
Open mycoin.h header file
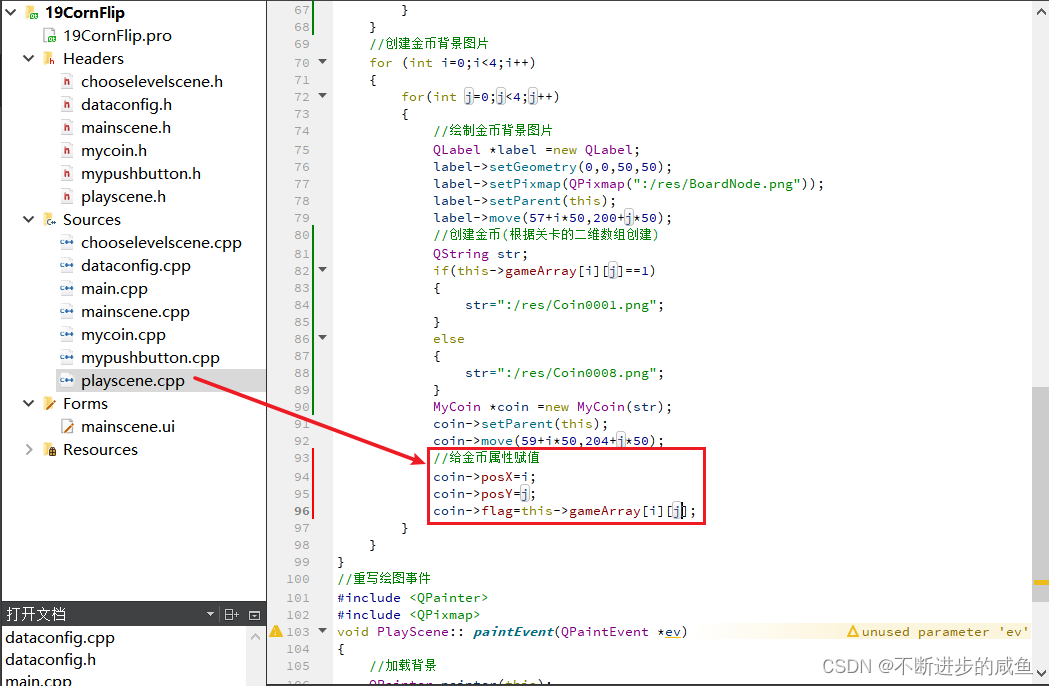click(x=114, y=151)
